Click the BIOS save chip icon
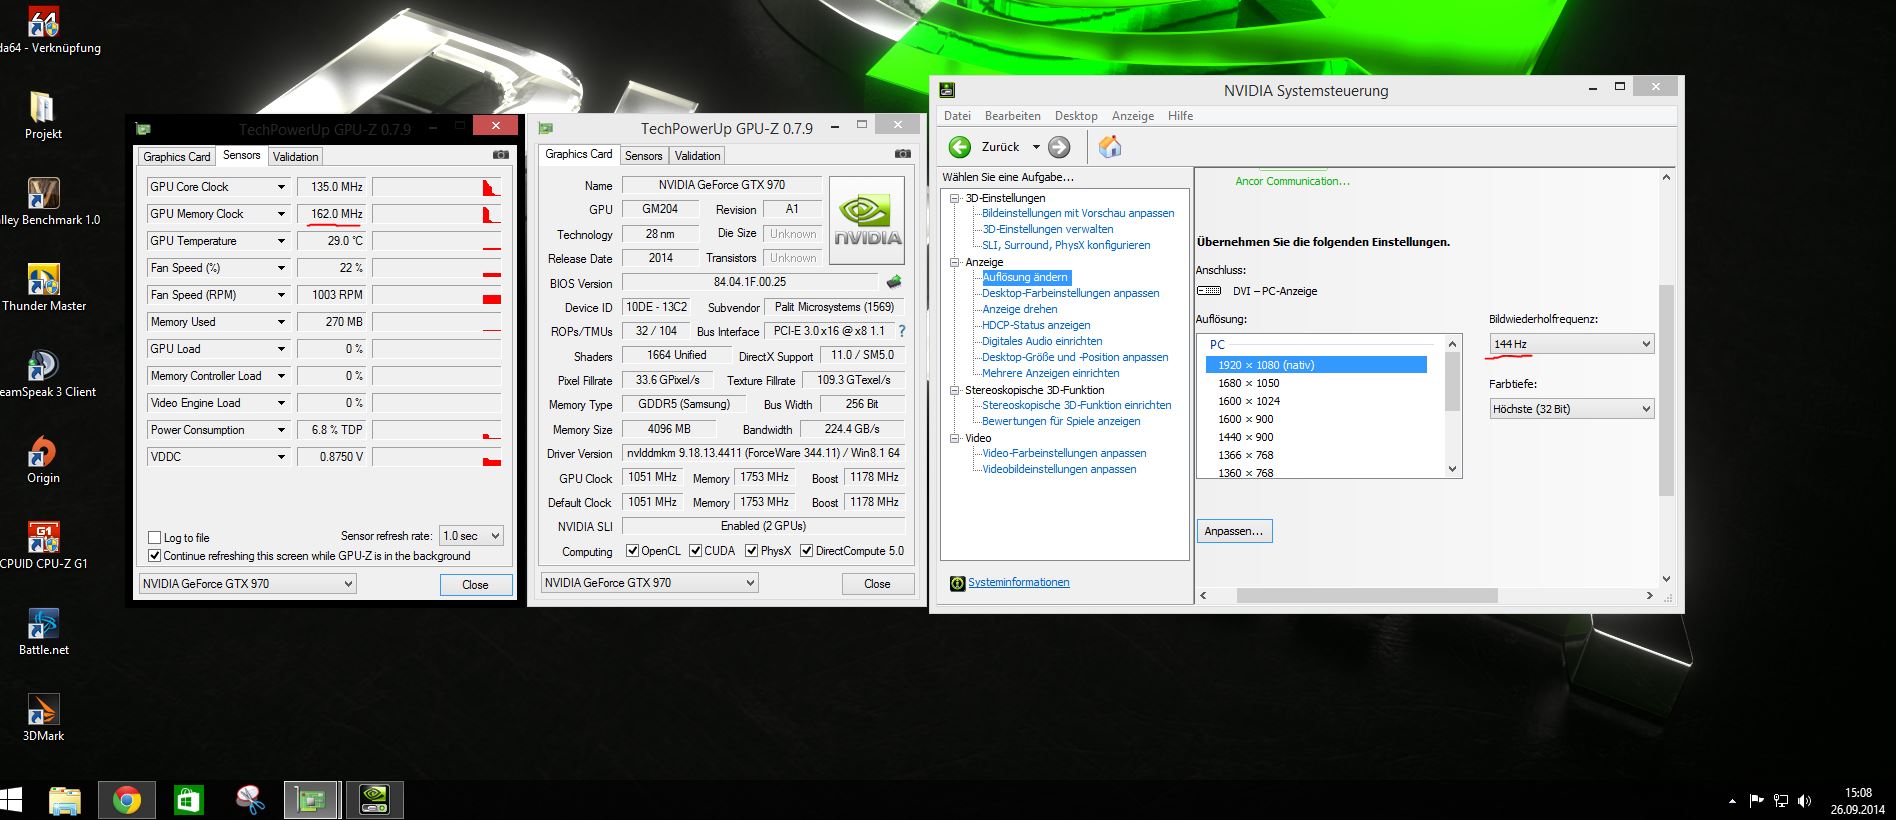This screenshot has width=1896, height=820. click(x=894, y=282)
